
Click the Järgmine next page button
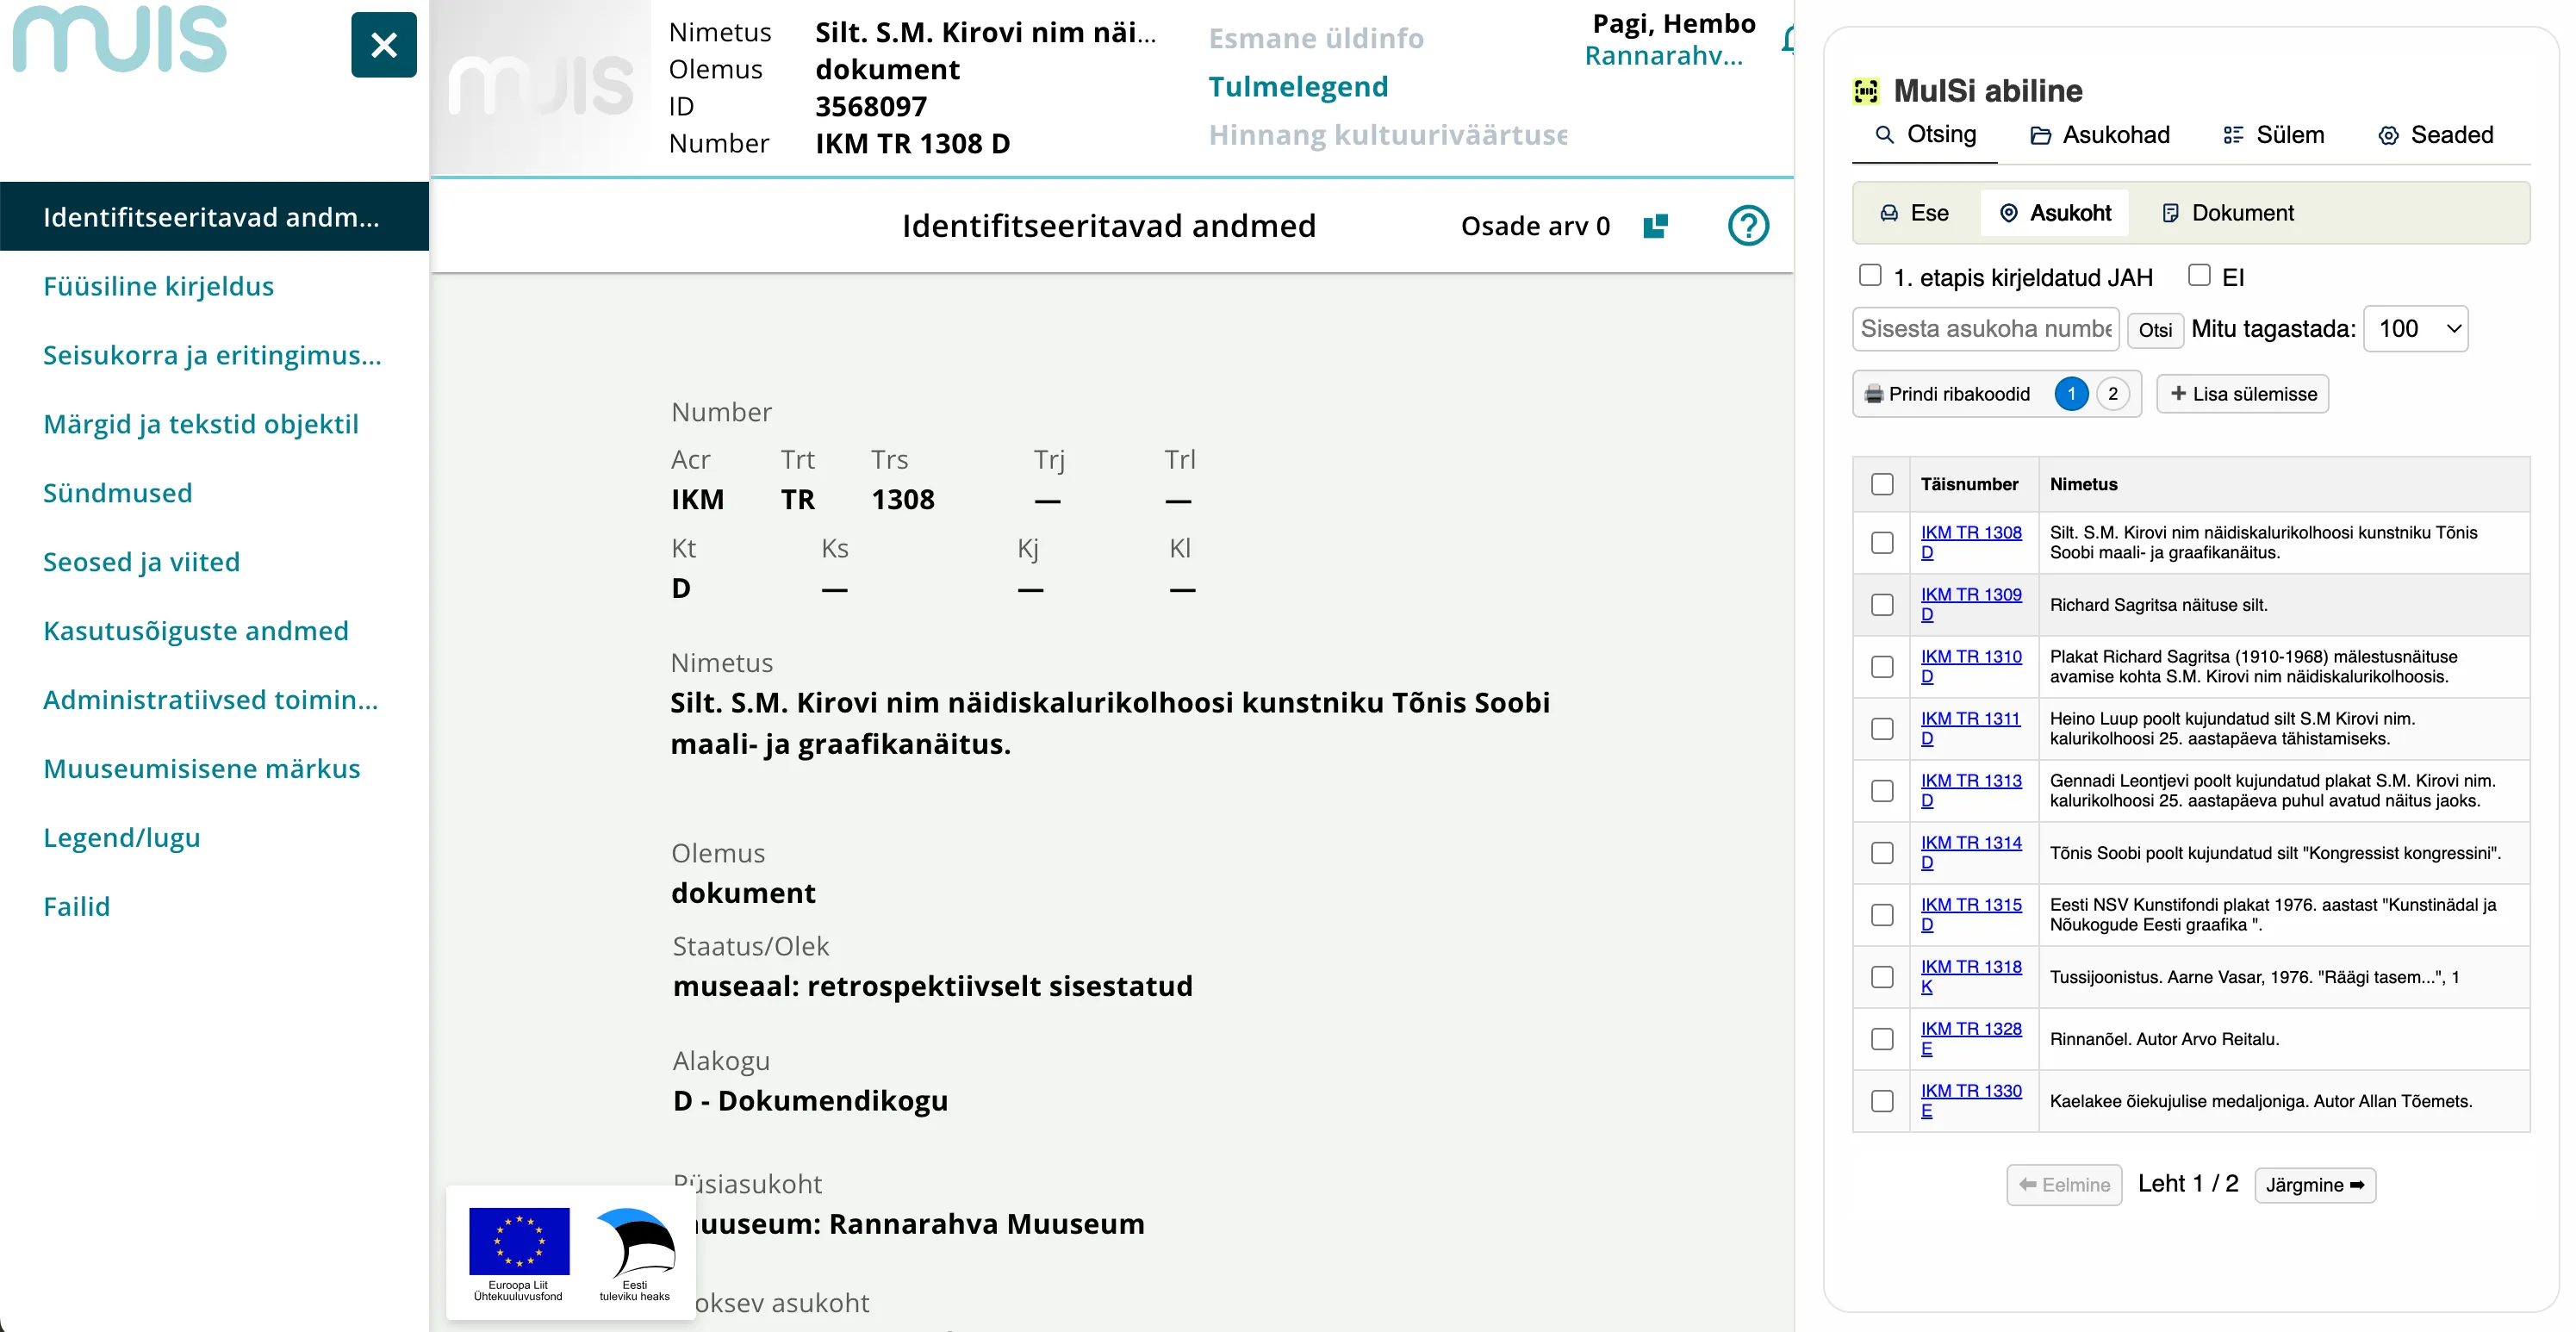2314,1185
